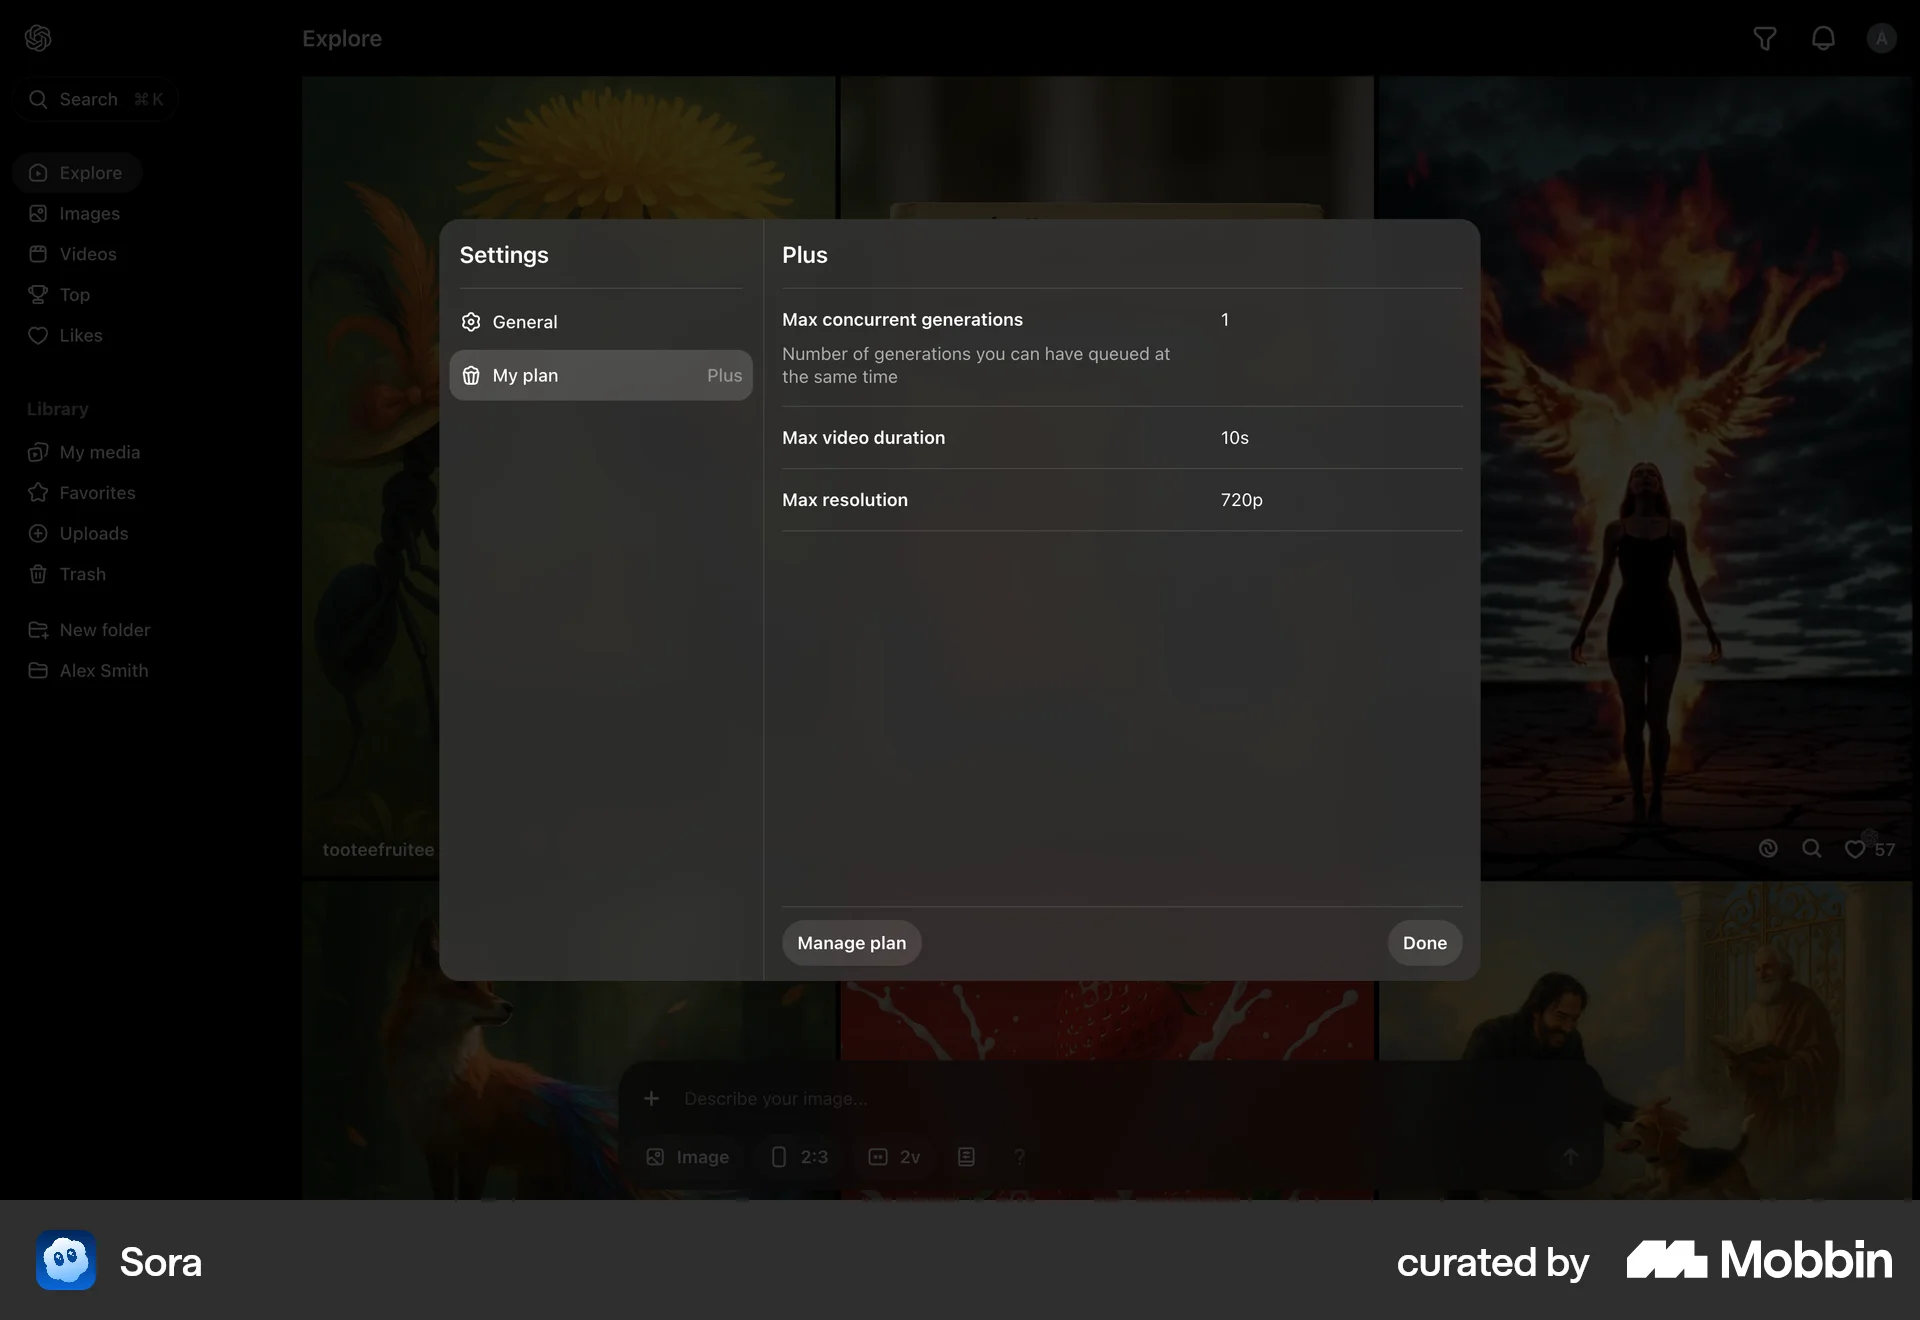Click the Manage plan button
The width and height of the screenshot is (1920, 1320).
850,942
